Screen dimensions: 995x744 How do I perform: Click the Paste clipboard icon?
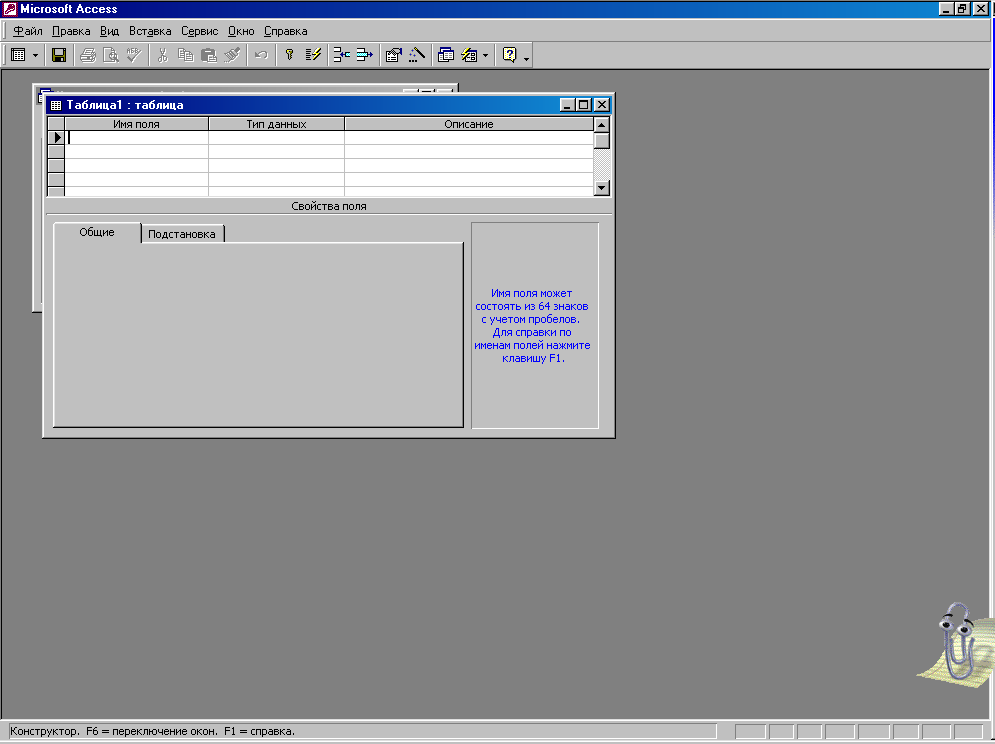click(209, 55)
